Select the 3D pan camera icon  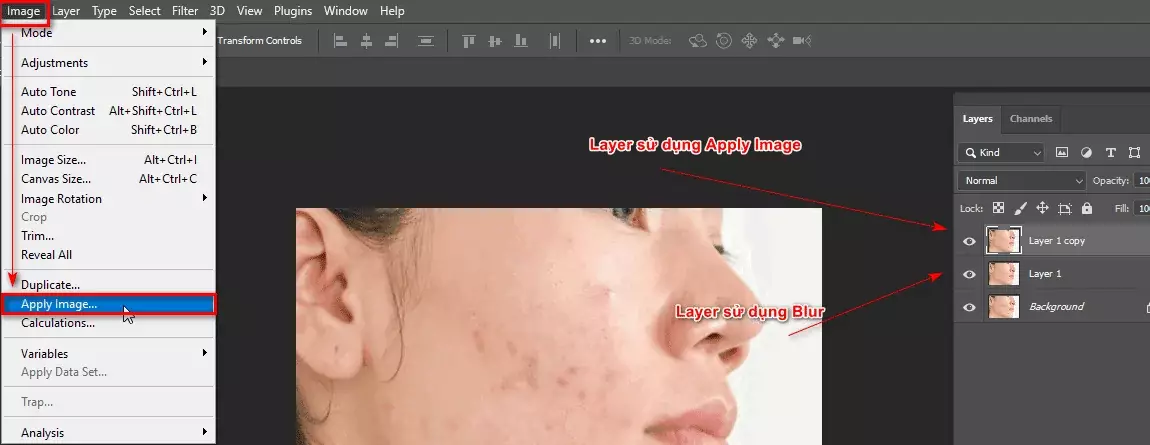tap(749, 41)
